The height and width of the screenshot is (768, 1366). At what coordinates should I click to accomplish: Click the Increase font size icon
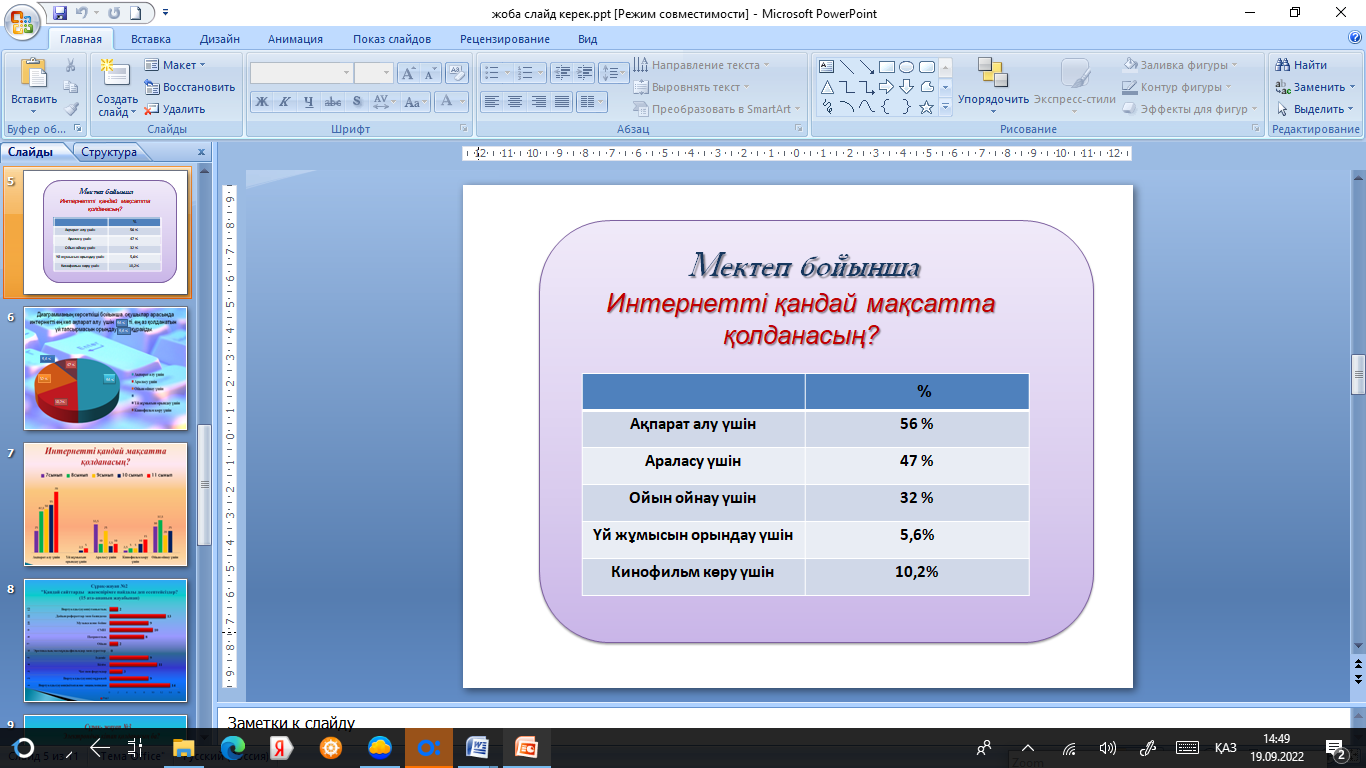coord(408,73)
